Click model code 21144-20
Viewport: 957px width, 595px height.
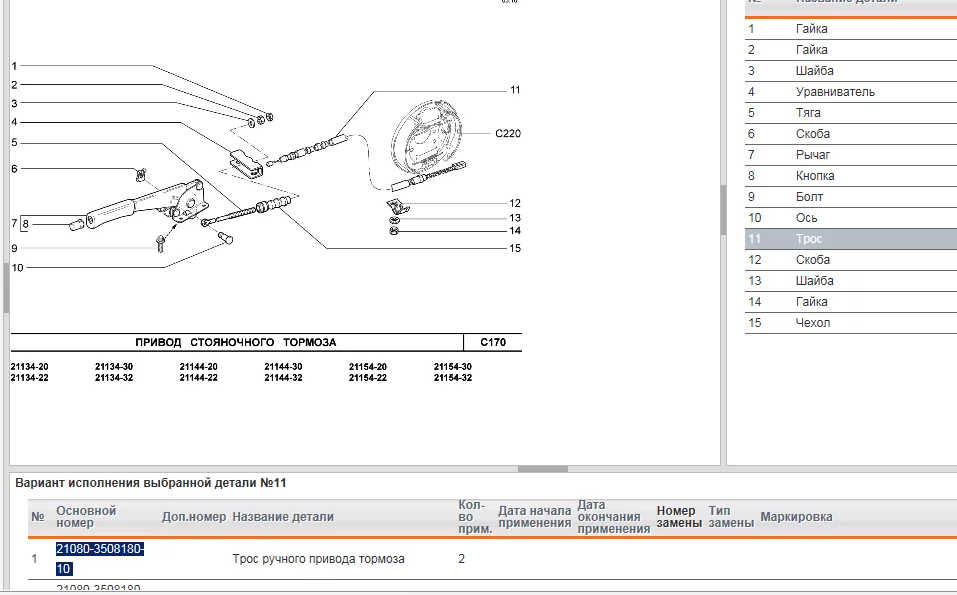tap(198, 367)
